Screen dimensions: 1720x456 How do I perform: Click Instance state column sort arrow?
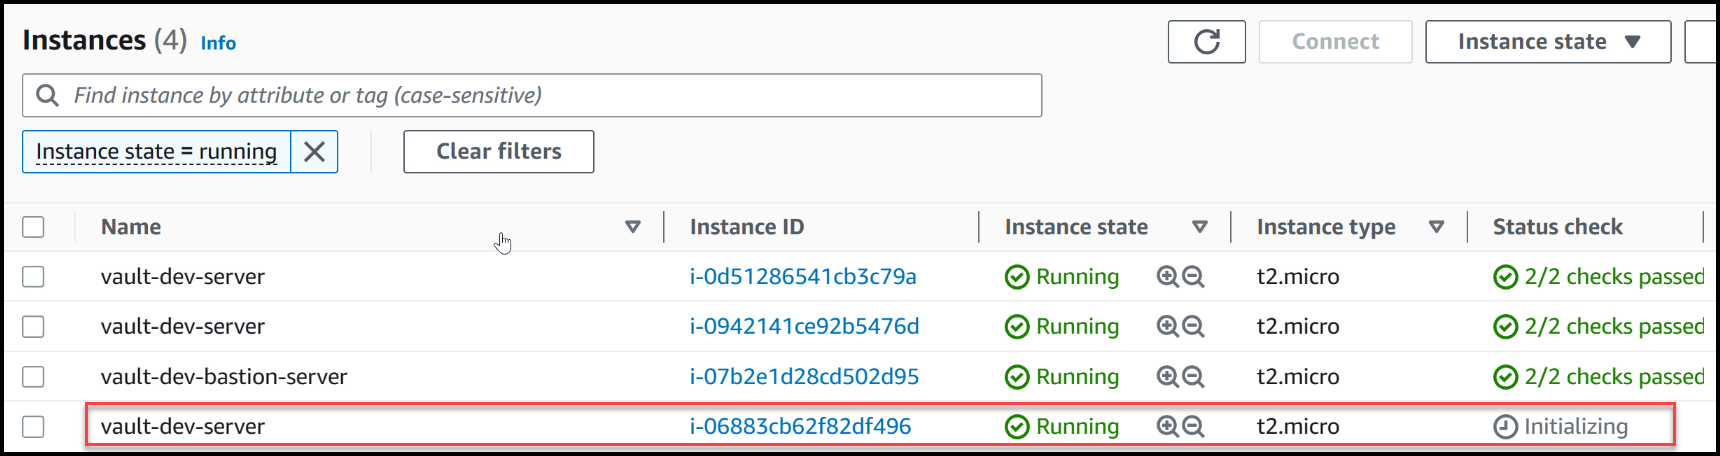(1200, 227)
